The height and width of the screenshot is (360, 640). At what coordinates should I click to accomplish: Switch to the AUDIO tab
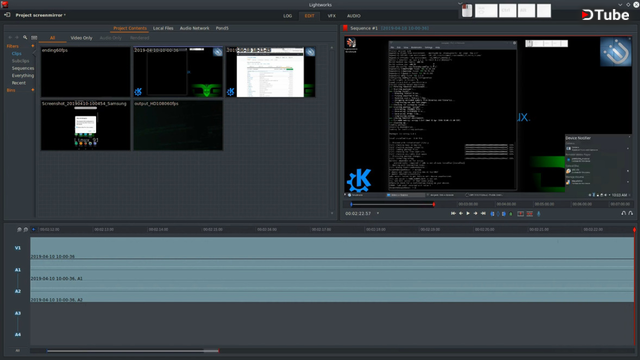click(354, 16)
